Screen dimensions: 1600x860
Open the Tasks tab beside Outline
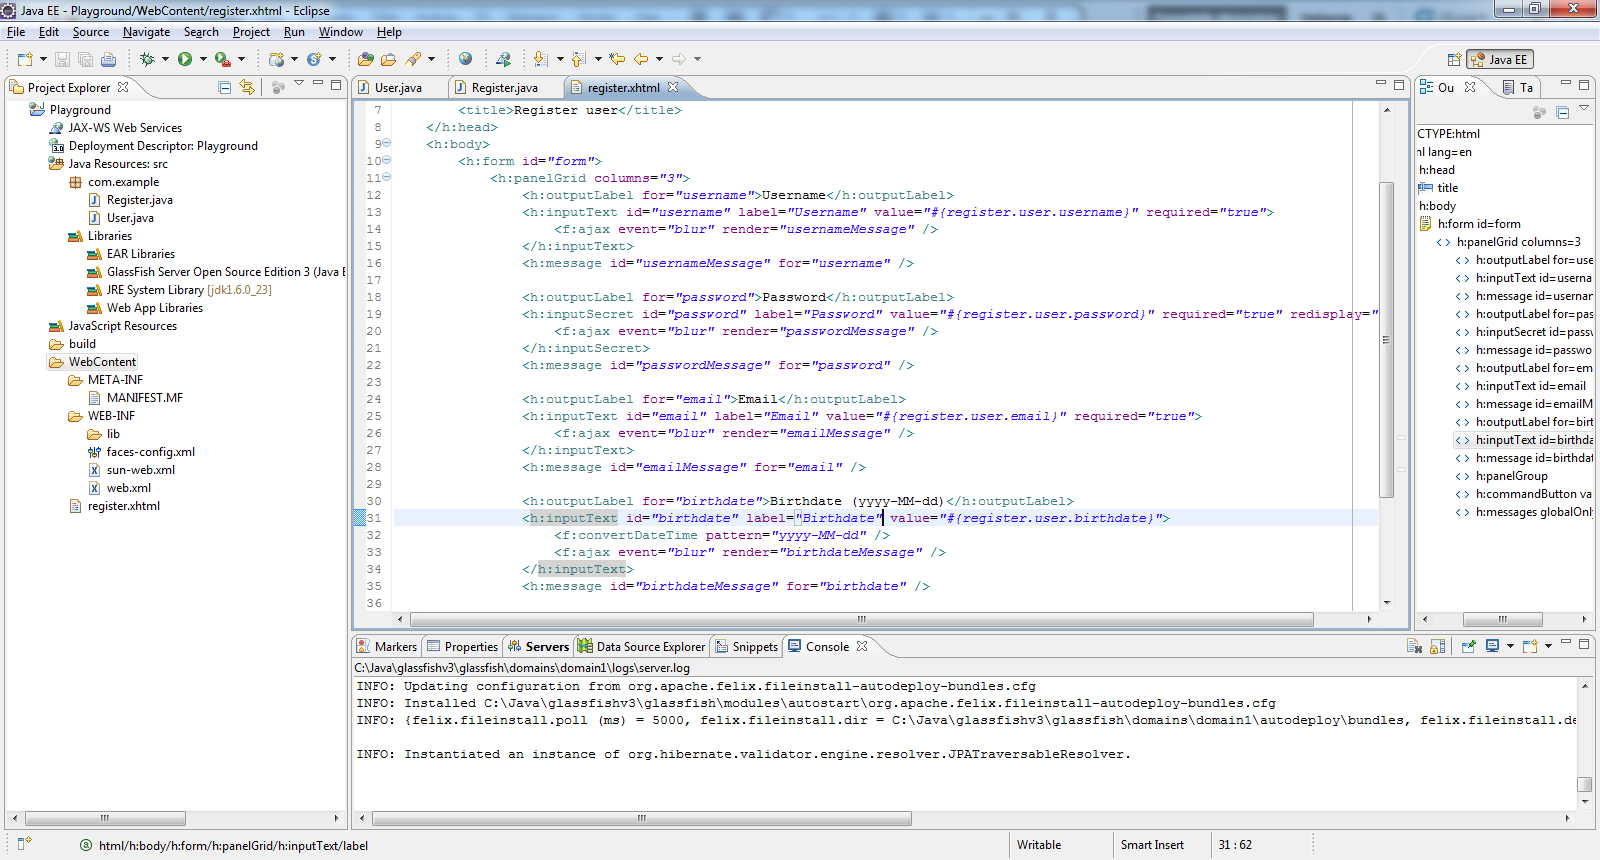click(1518, 88)
